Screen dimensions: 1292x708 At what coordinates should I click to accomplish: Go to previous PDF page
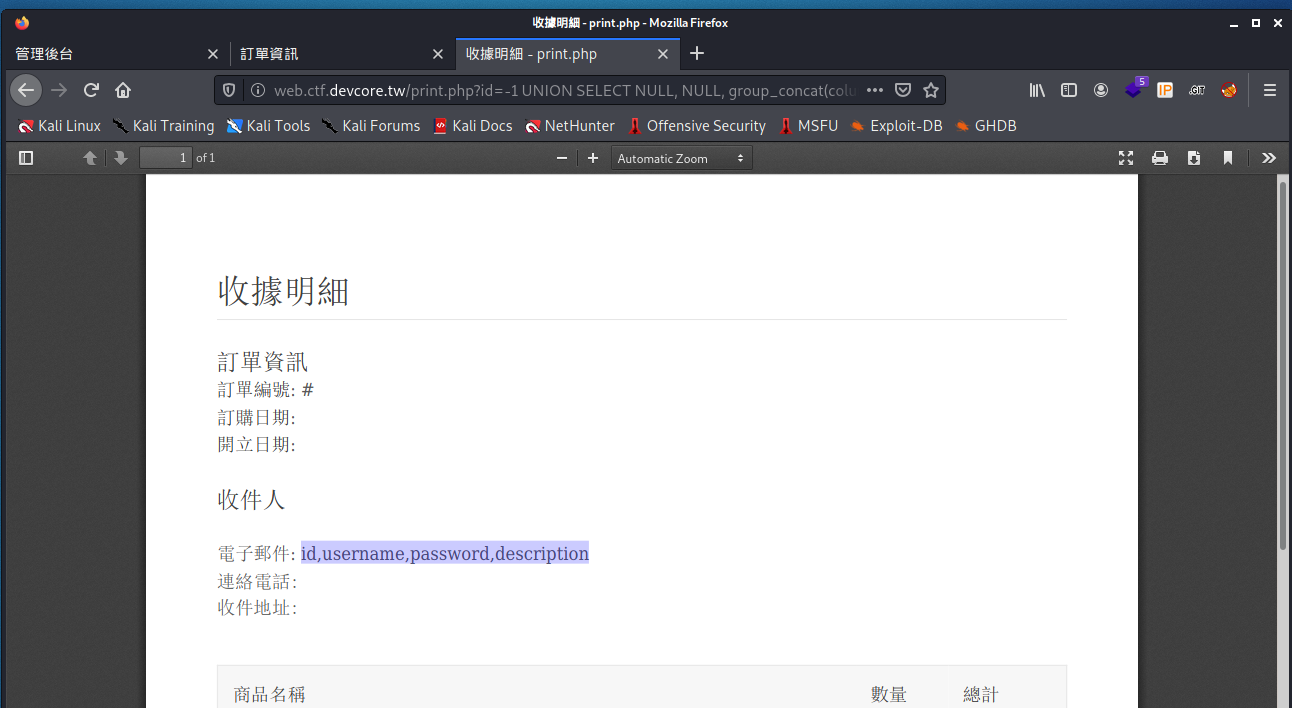coord(90,158)
